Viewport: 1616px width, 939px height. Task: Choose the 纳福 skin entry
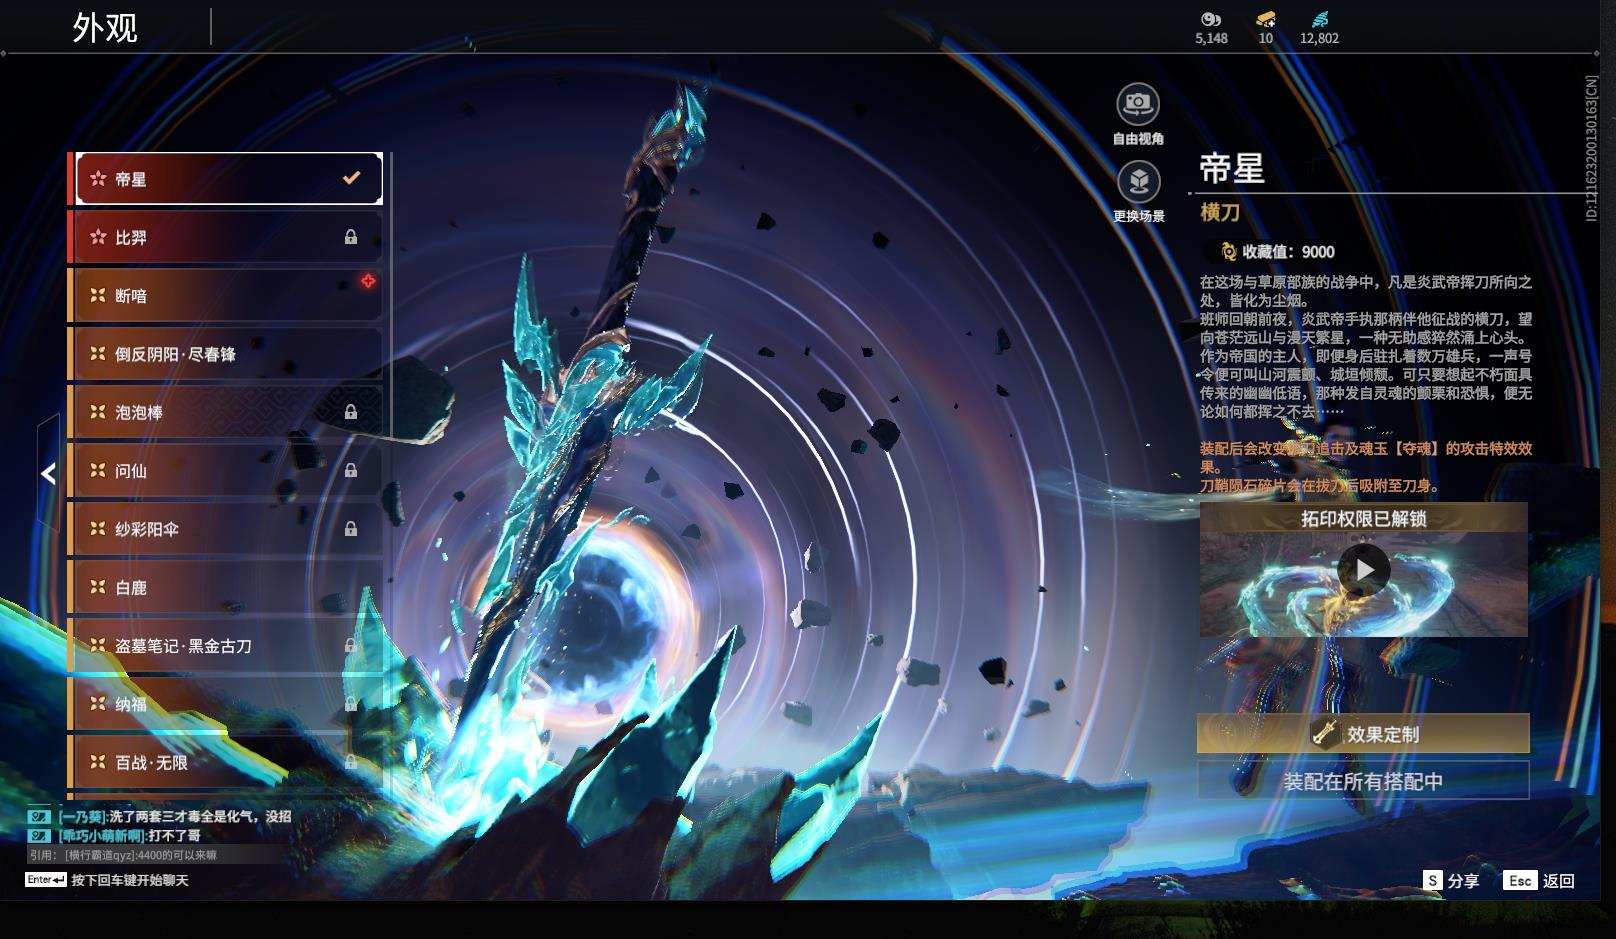228,703
